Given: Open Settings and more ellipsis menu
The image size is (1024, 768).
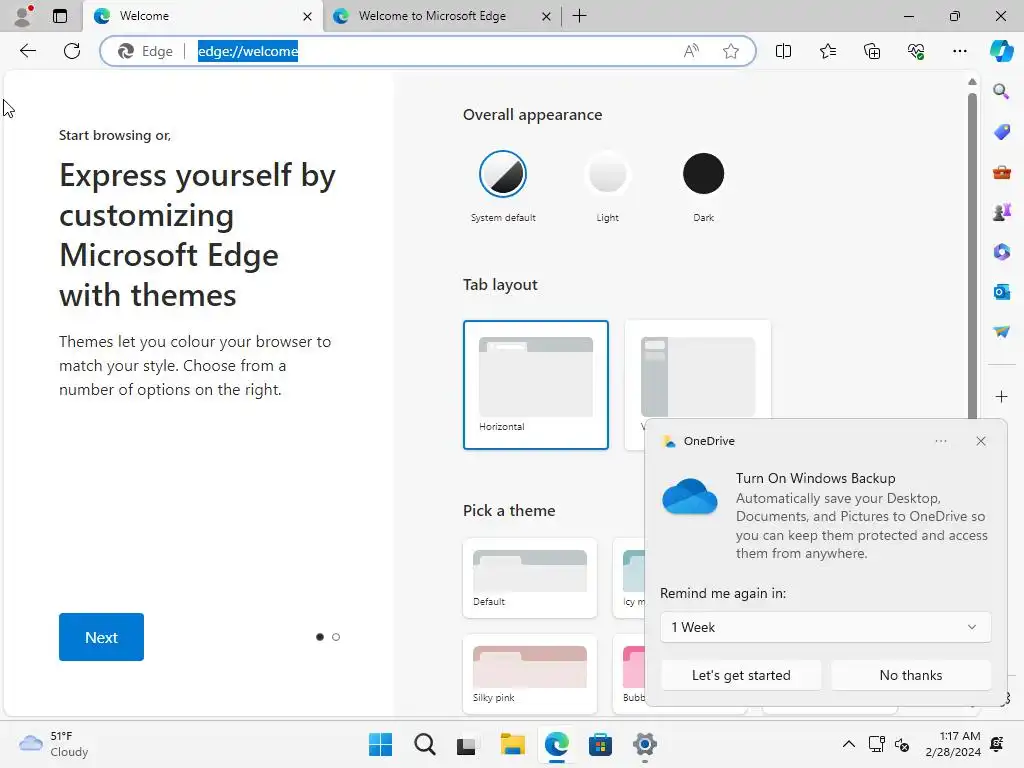Looking at the screenshot, I should pos(959,51).
